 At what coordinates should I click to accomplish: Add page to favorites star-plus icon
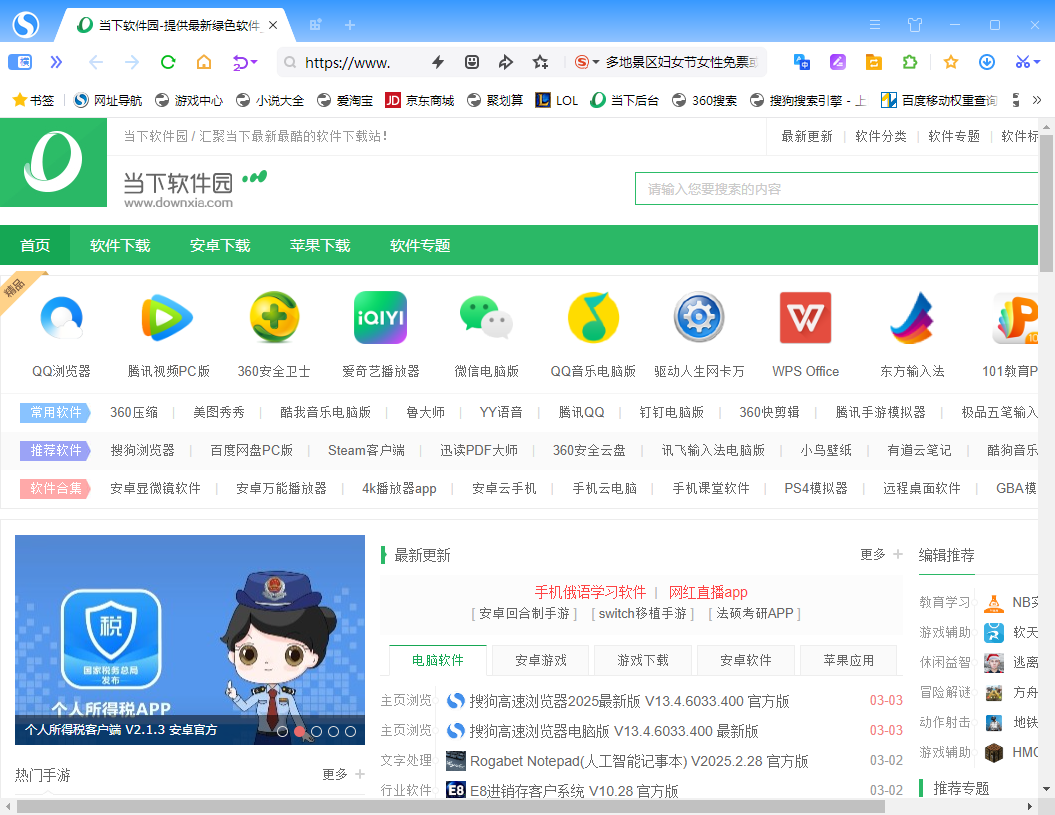(x=540, y=63)
